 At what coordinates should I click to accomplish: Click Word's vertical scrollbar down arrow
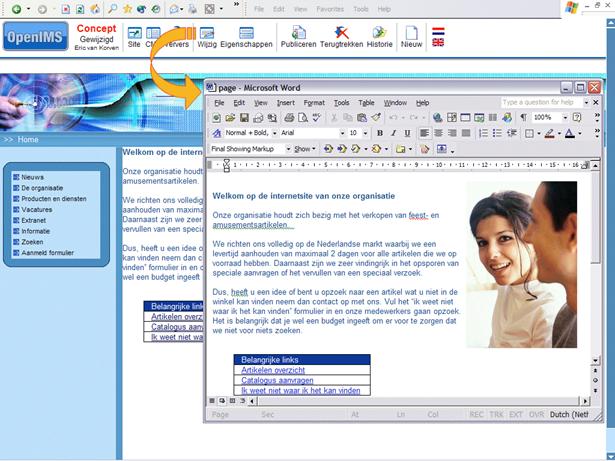click(595, 361)
